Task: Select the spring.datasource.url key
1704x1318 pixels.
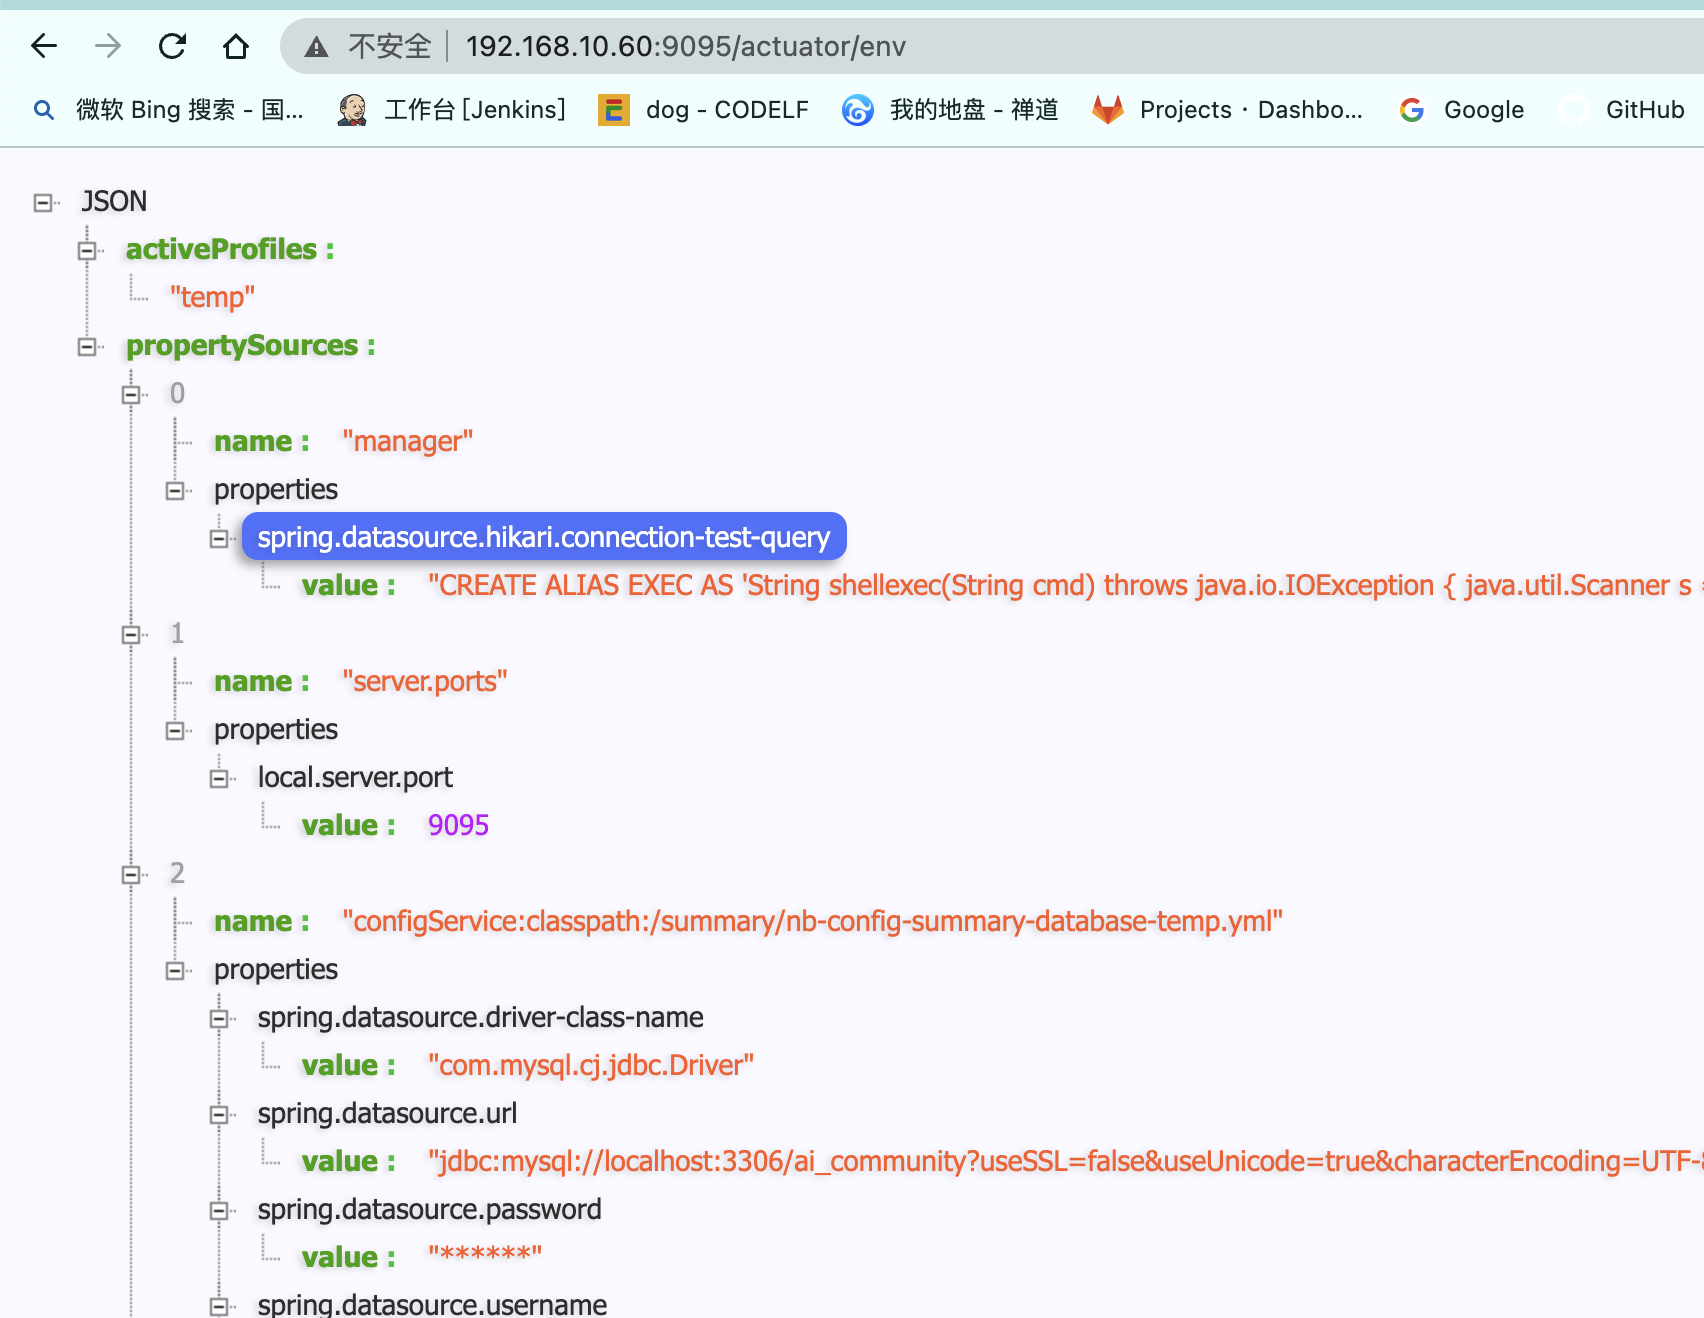Action: click(x=387, y=1113)
